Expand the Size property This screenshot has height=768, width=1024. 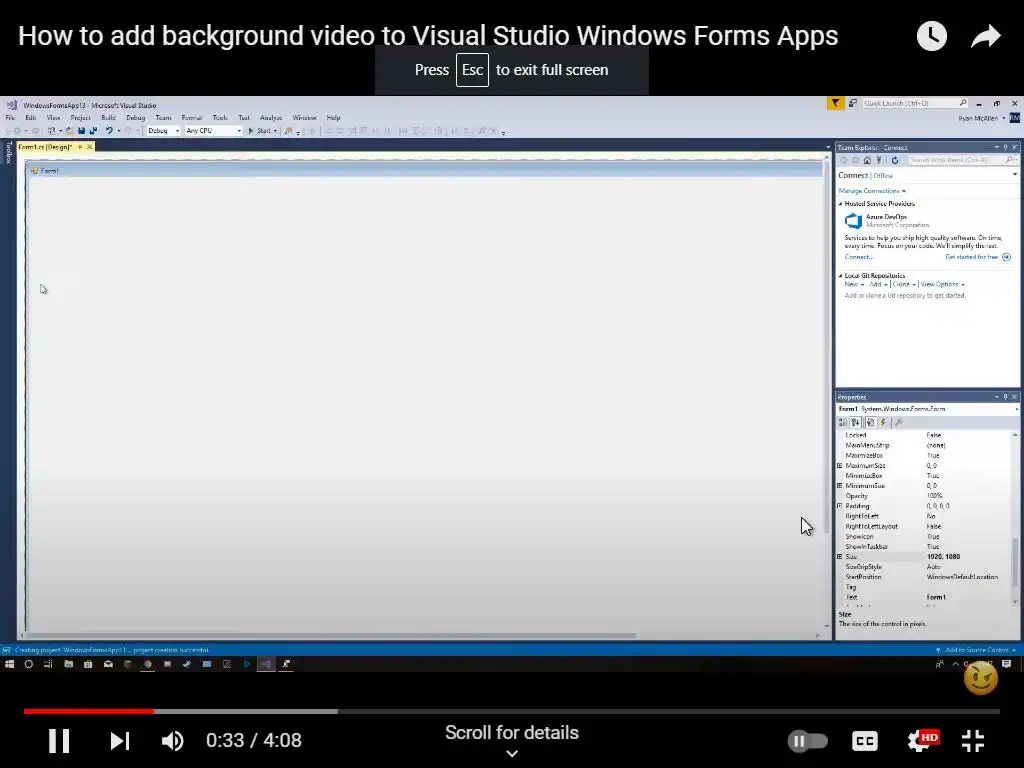pyautogui.click(x=840, y=556)
